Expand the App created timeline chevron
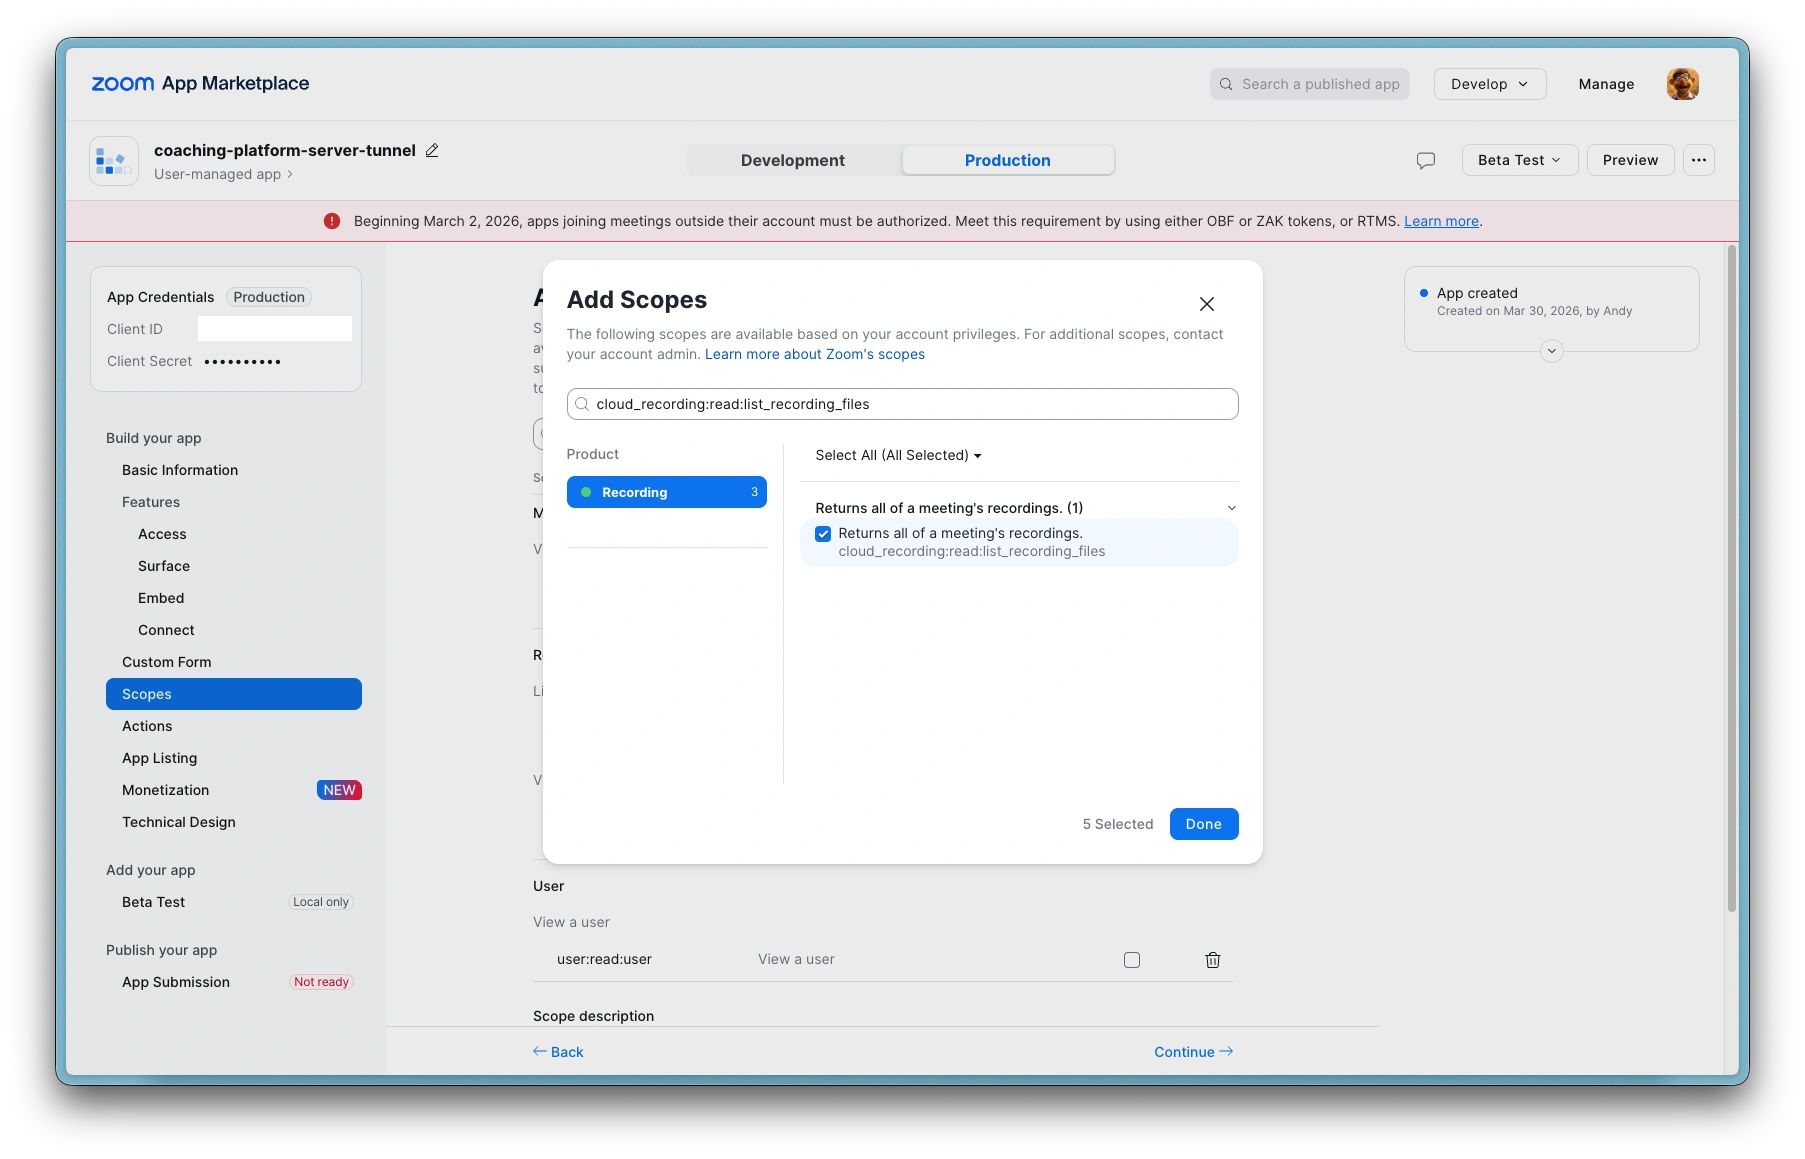This screenshot has height=1159, width=1805. (1551, 351)
